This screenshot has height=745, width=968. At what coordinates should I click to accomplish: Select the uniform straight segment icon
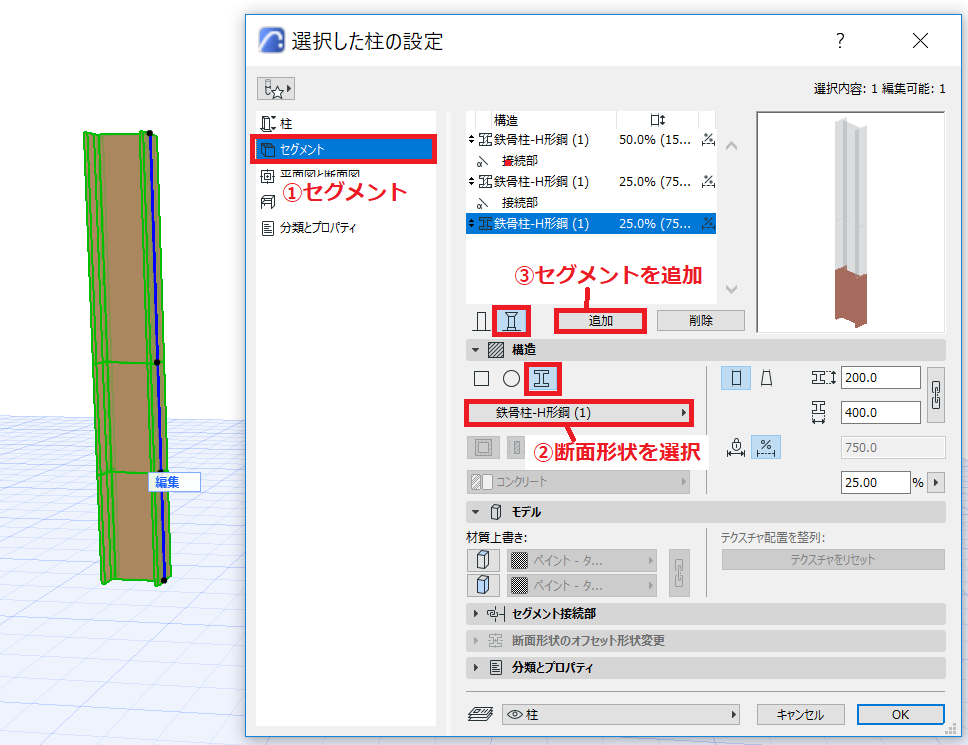pos(736,378)
